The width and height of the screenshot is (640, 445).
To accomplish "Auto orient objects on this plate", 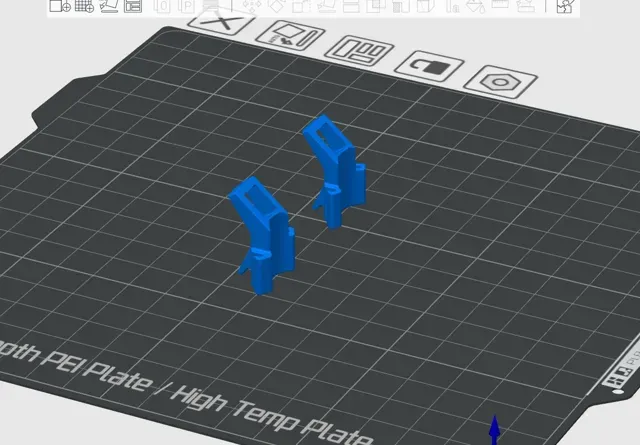I will click(290, 36).
